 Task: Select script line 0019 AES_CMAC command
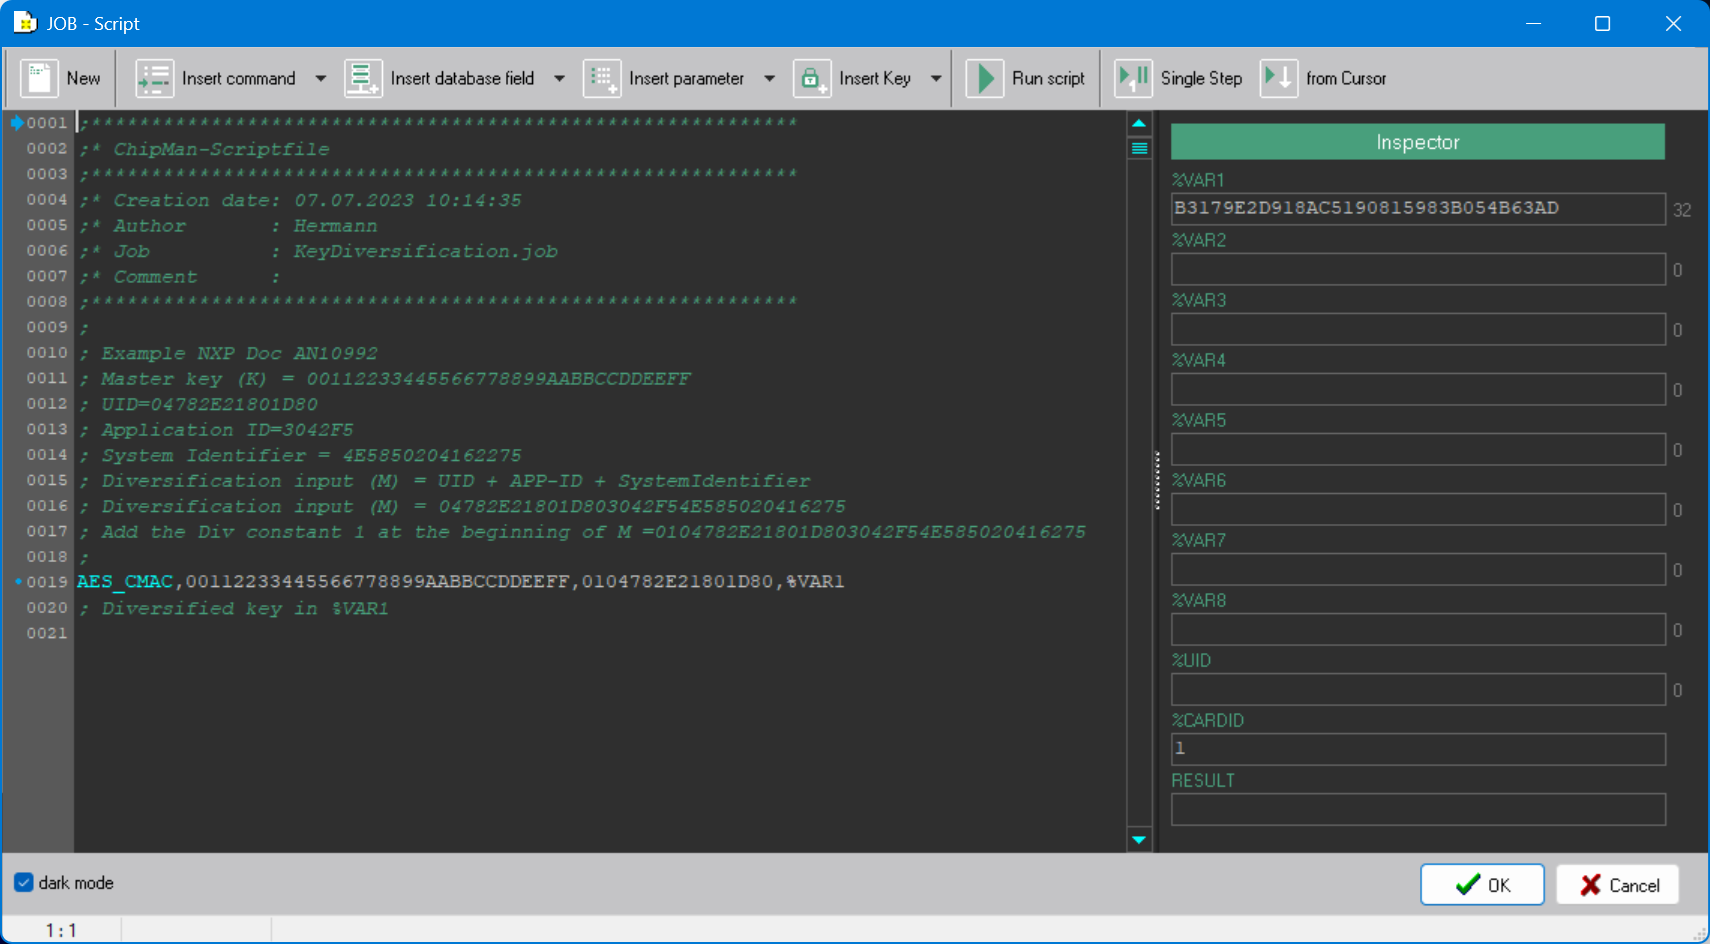click(461, 582)
